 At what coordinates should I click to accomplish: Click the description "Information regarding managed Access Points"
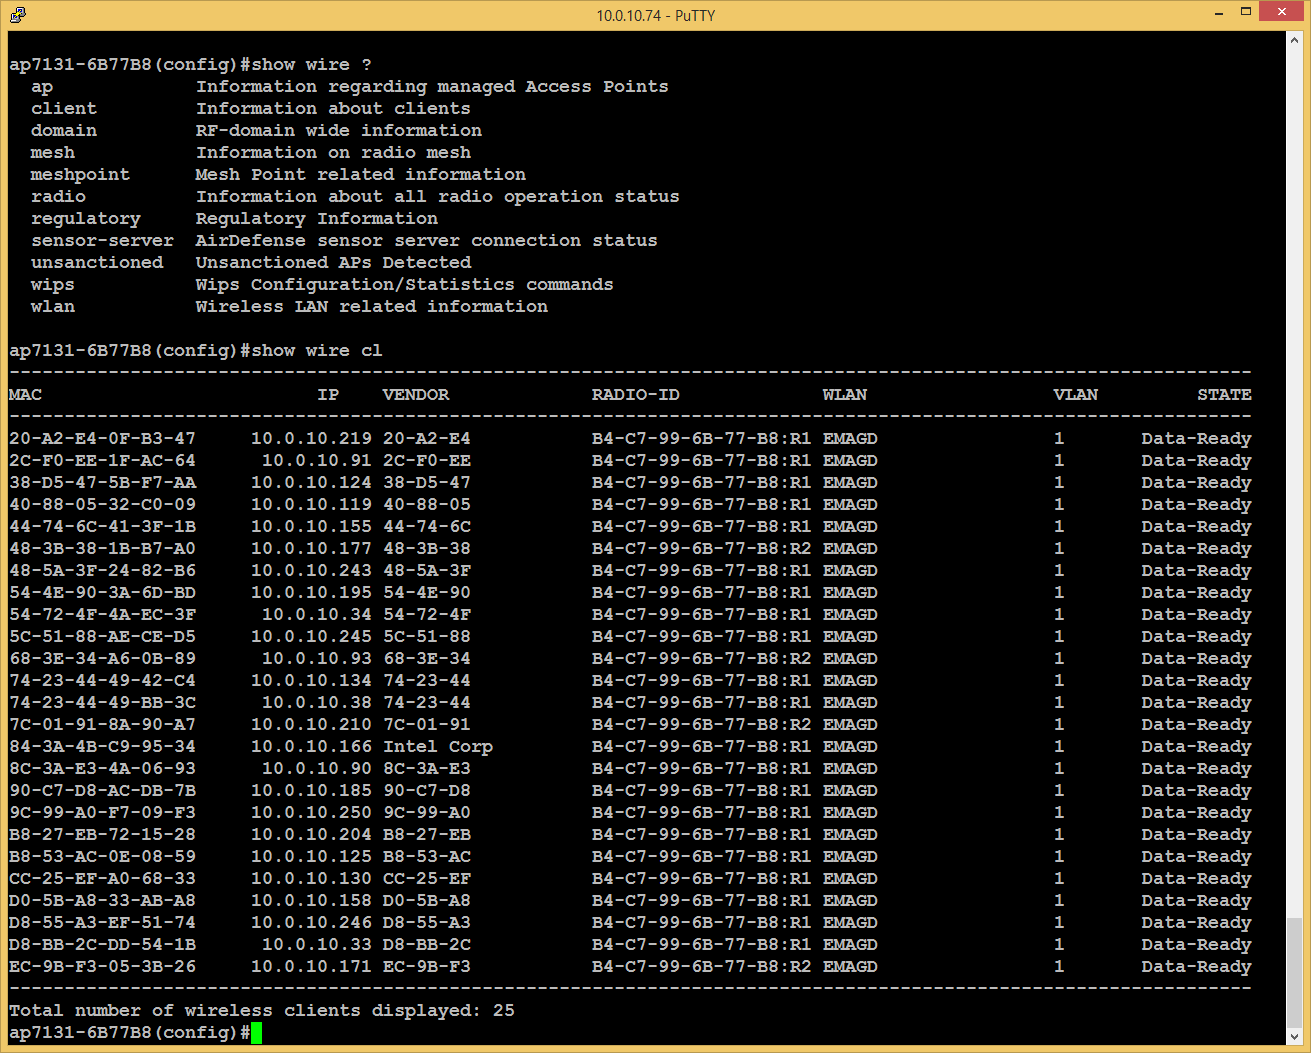click(432, 87)
